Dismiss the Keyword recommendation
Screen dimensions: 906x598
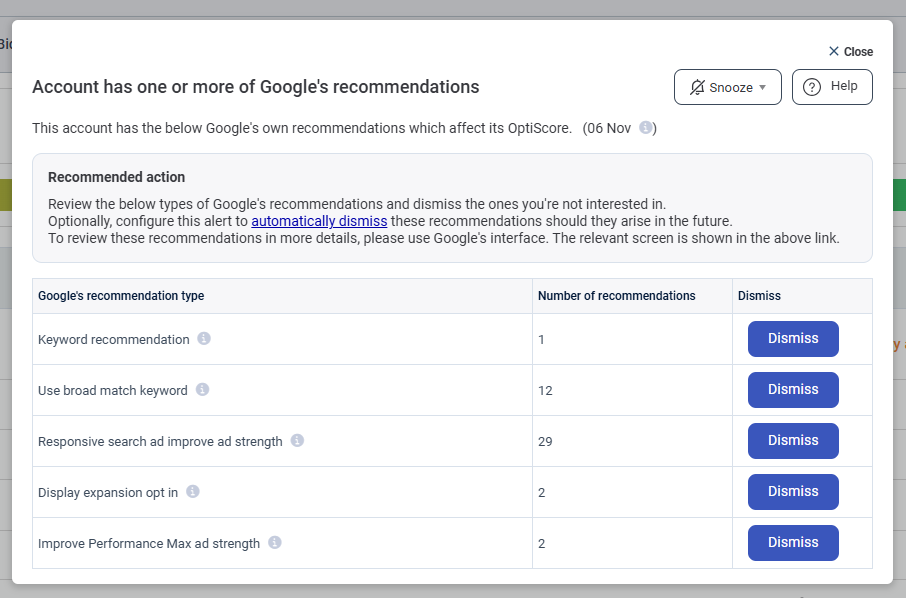pyautogui.click(x=793, y=339)
